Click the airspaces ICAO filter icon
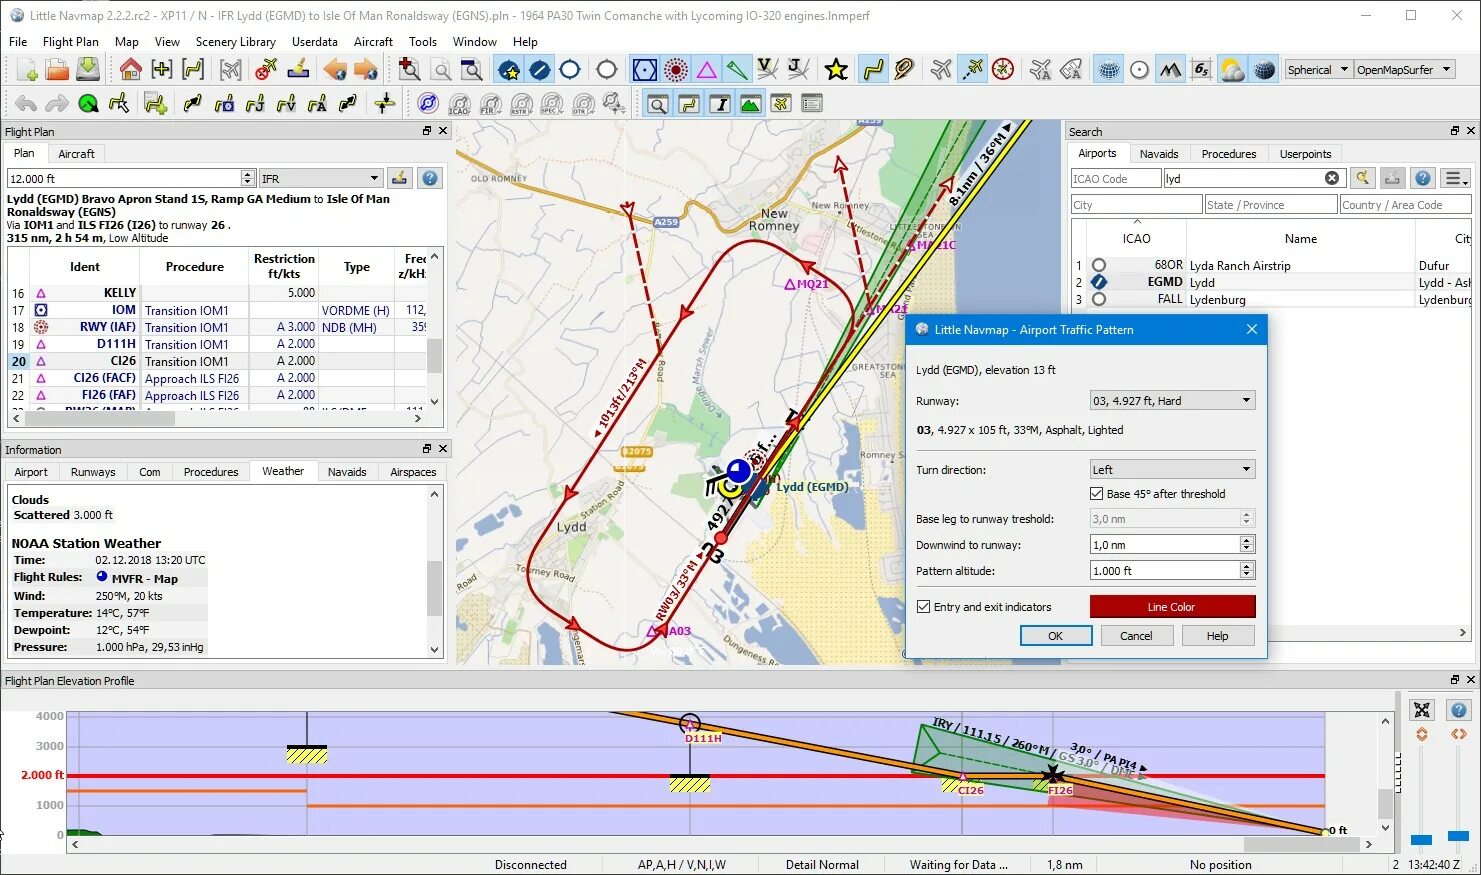Screen dimensions: 1481x875 tap(459, 103)
